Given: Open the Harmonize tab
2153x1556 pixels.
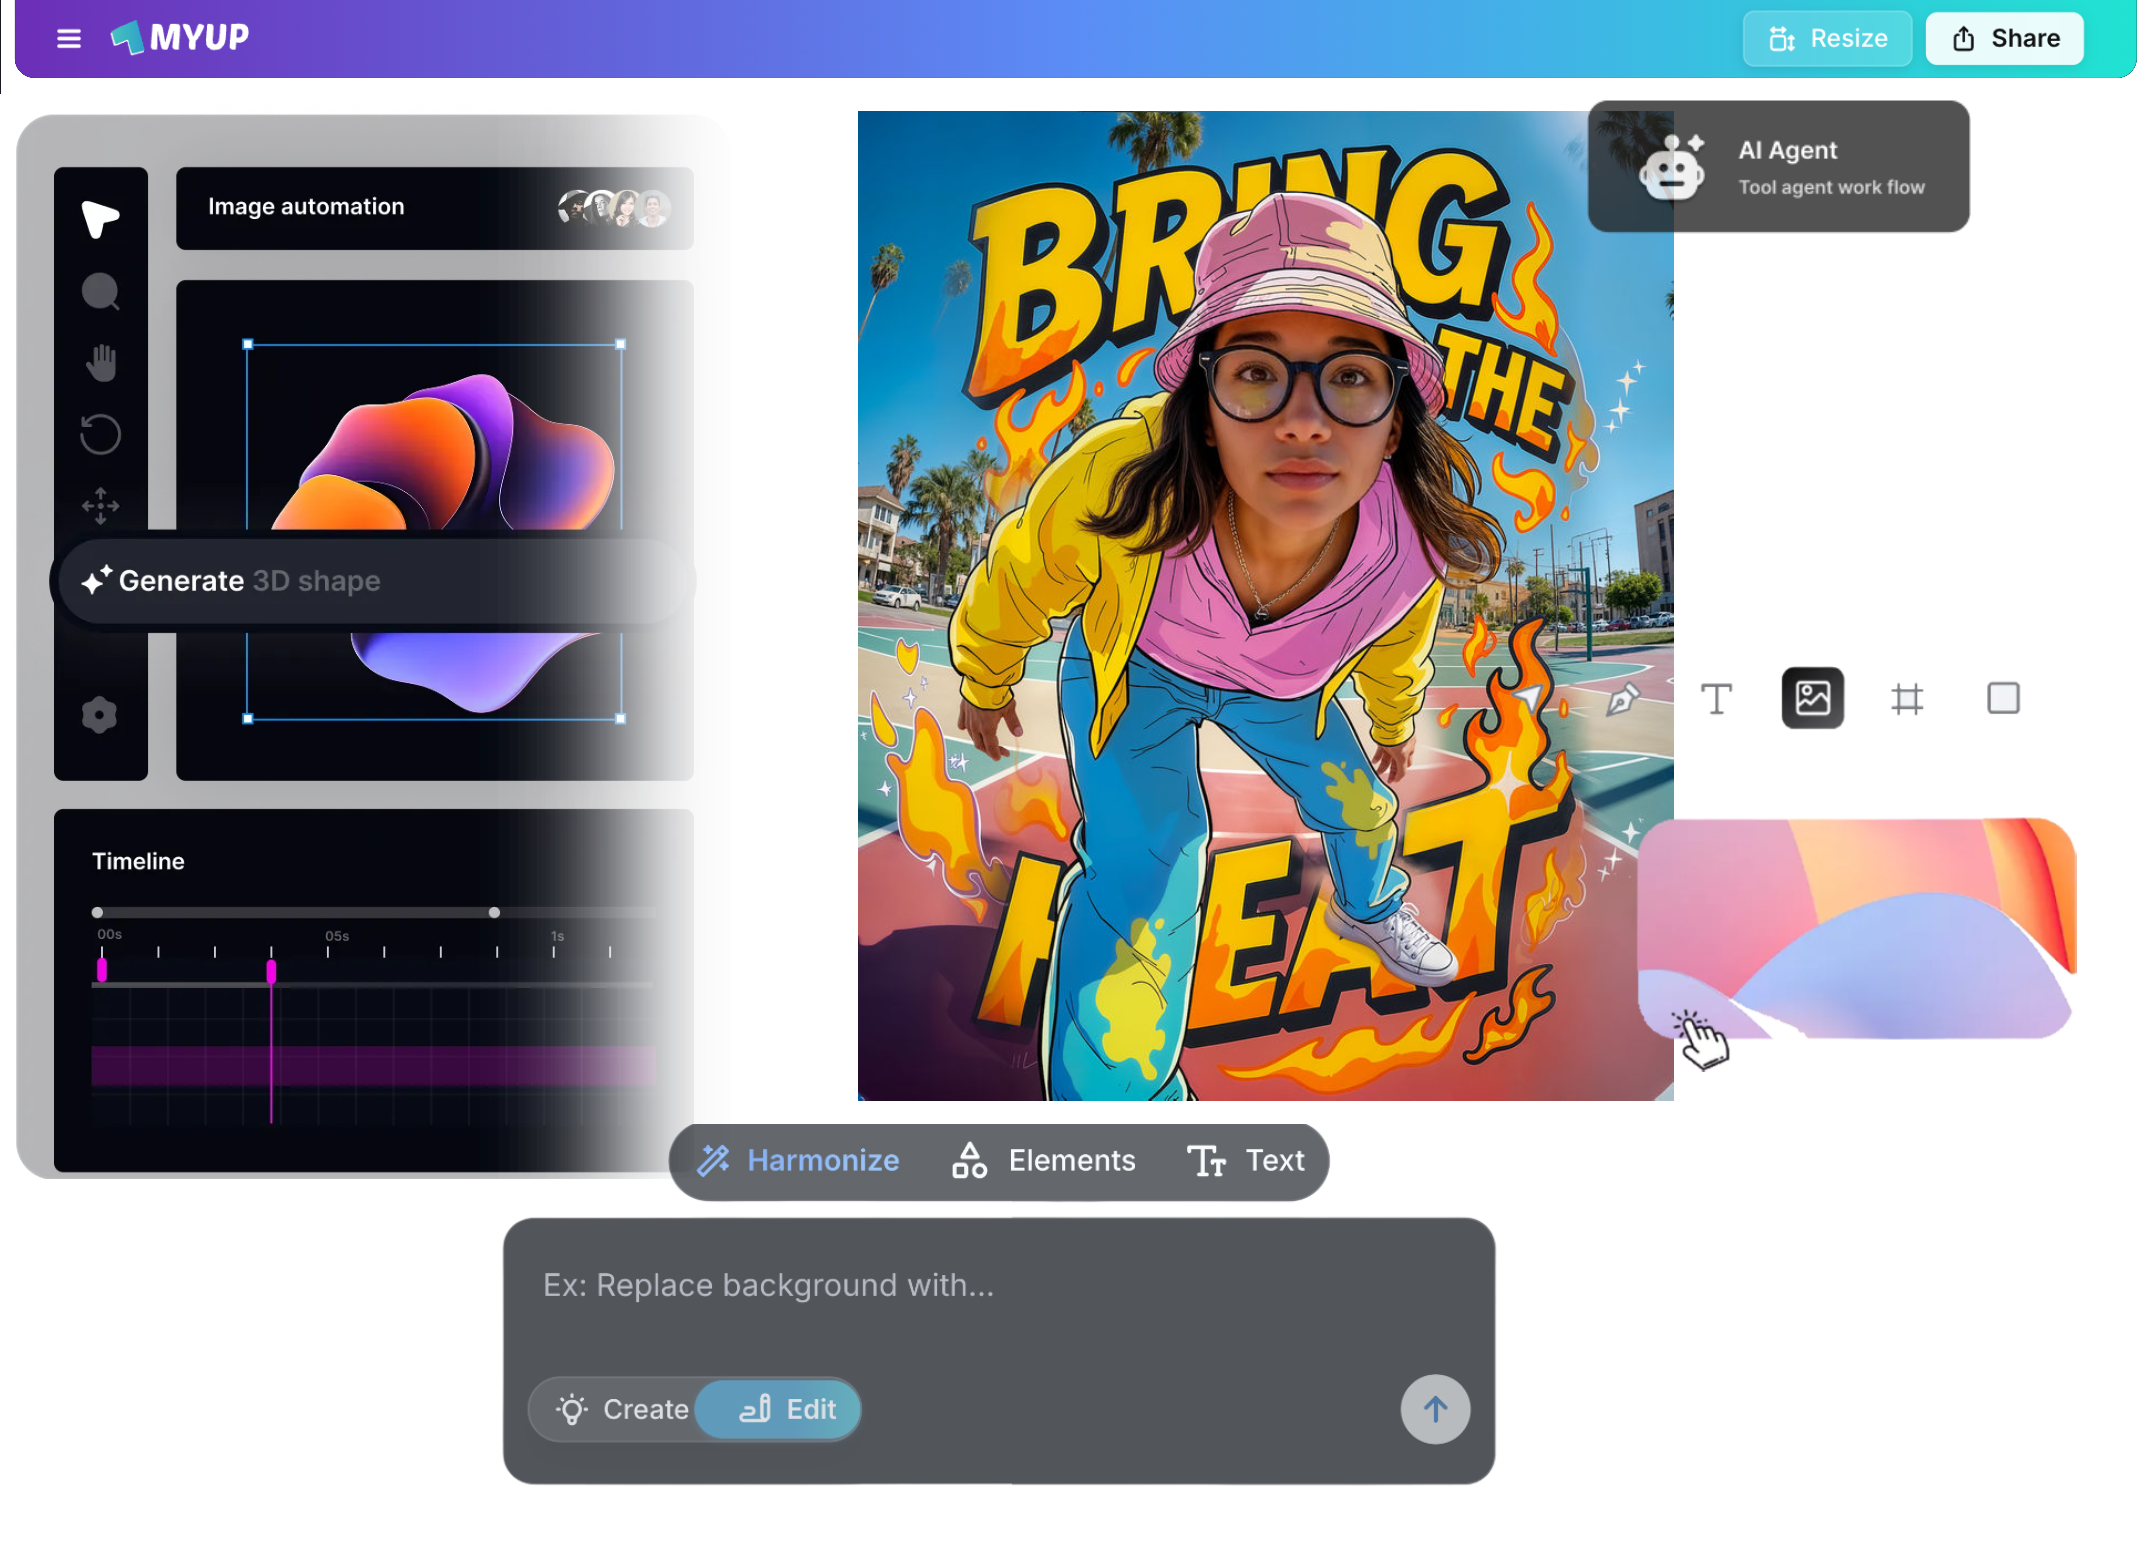Looking at the screenshot, I should click(x=798, y=1160).
